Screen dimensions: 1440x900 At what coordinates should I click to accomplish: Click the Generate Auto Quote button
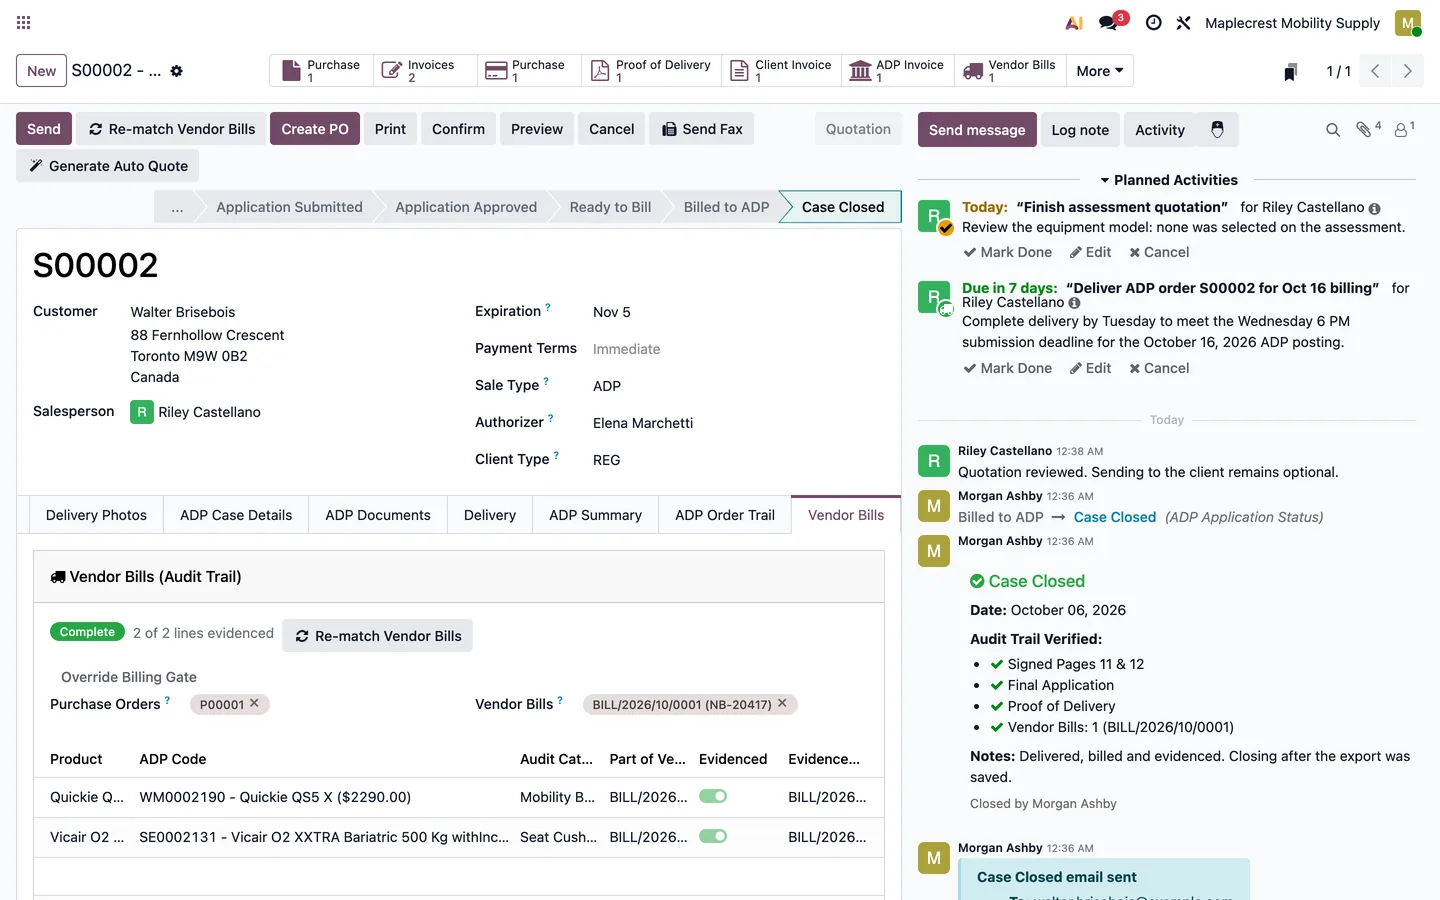(x=108, y=166)
